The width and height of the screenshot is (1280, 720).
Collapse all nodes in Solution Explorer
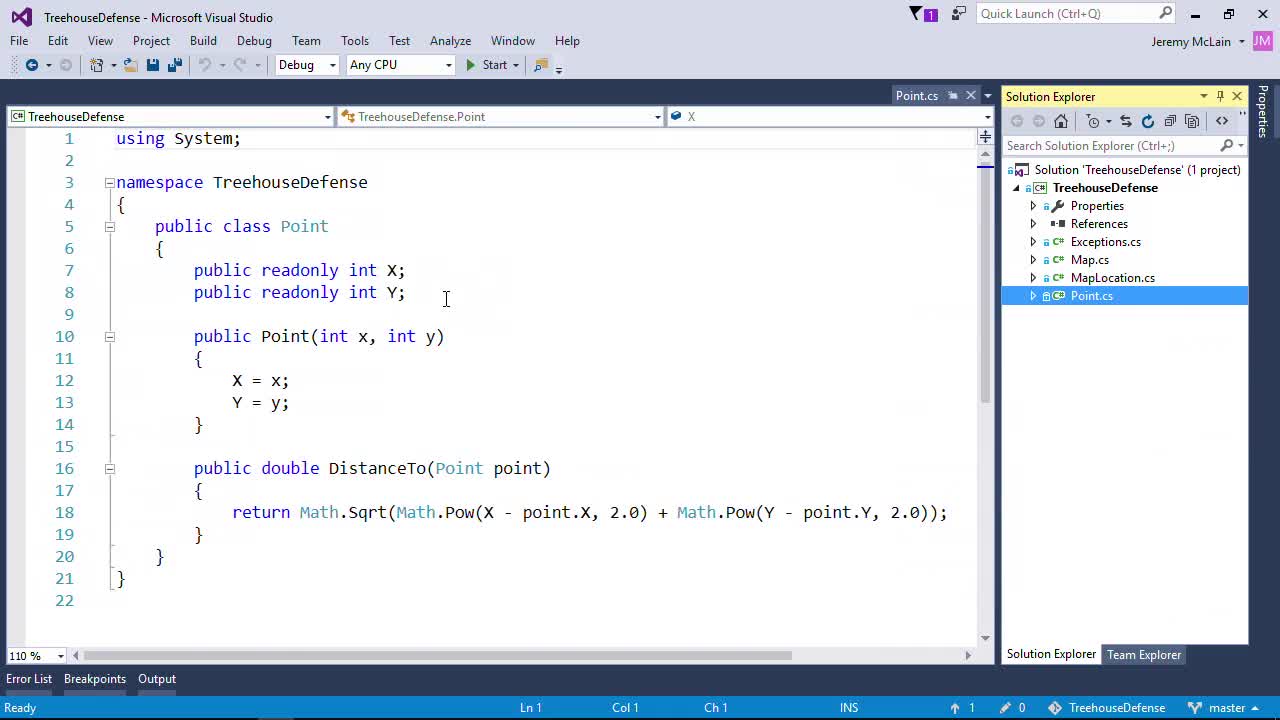[1171, 121]
